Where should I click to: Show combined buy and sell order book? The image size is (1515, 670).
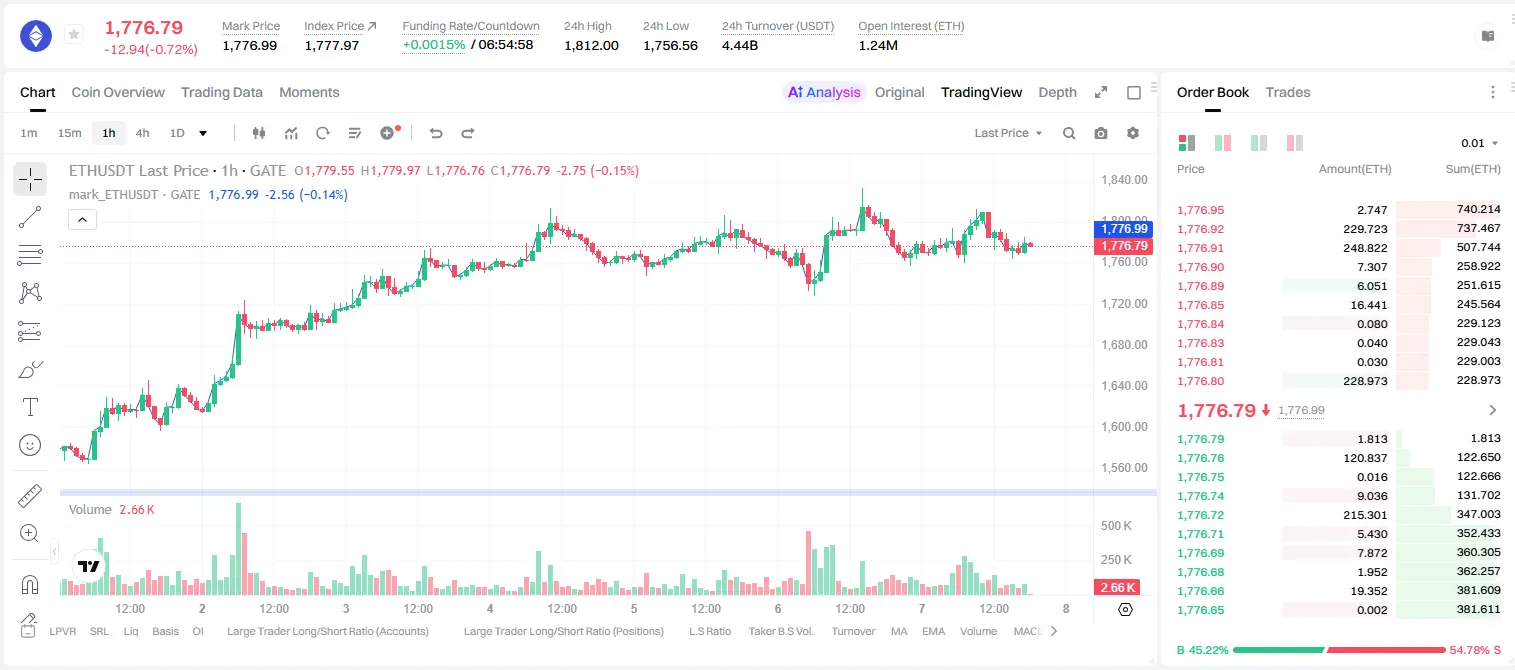point(1187,143)
